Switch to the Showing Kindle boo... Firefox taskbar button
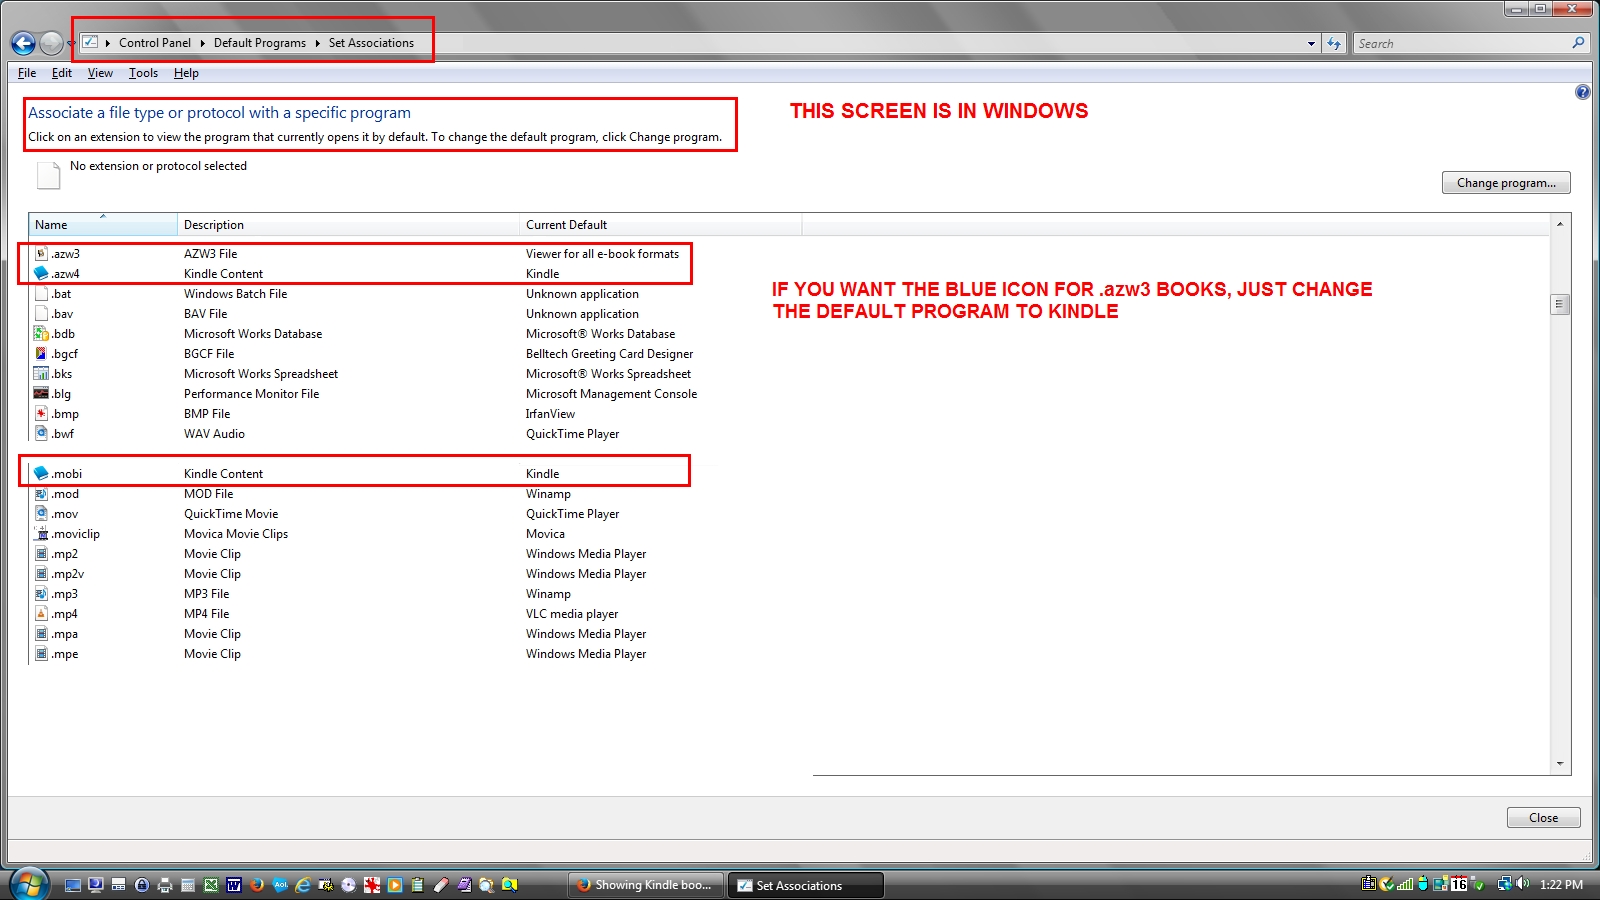Image resolution: width=1600 pixels, height=900 pixels. pyautogui.click(x=645, y=885)
